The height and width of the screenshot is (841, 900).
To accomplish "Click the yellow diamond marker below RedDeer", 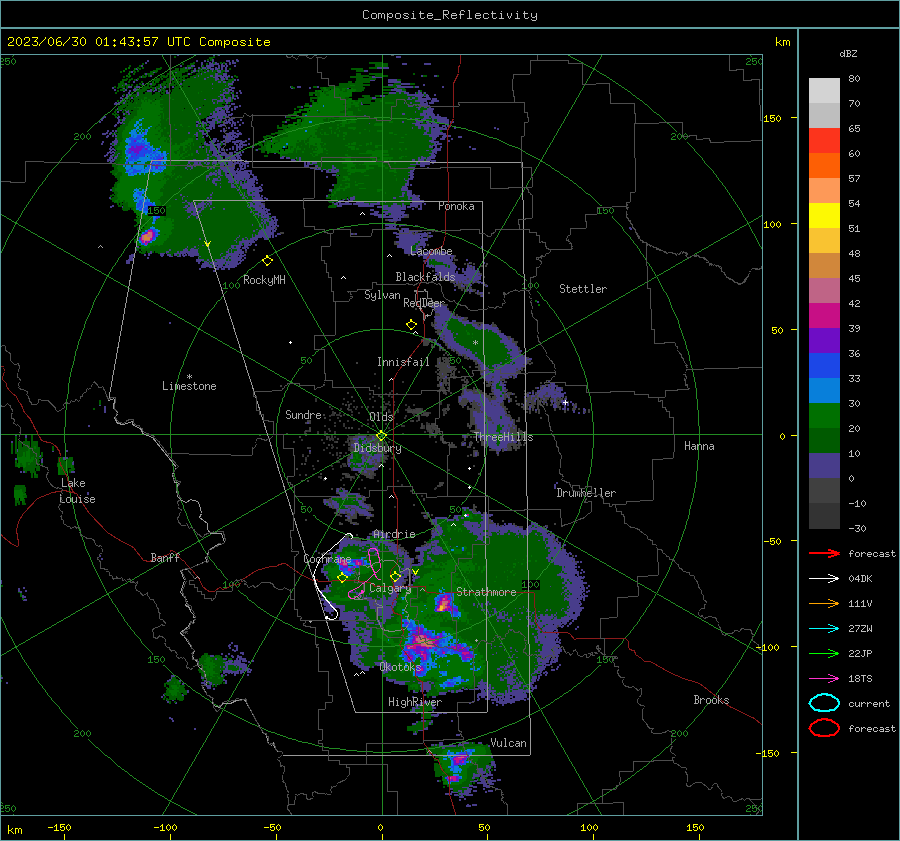I will point(411,324).
